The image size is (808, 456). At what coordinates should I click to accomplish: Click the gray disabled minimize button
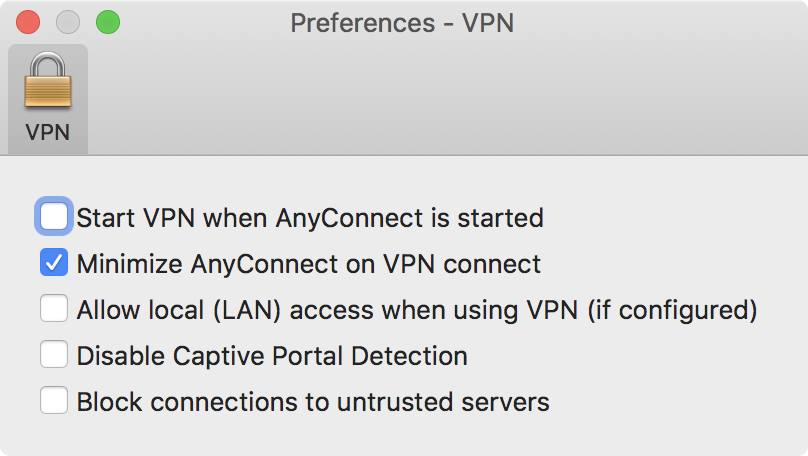(x=68, y=23)
